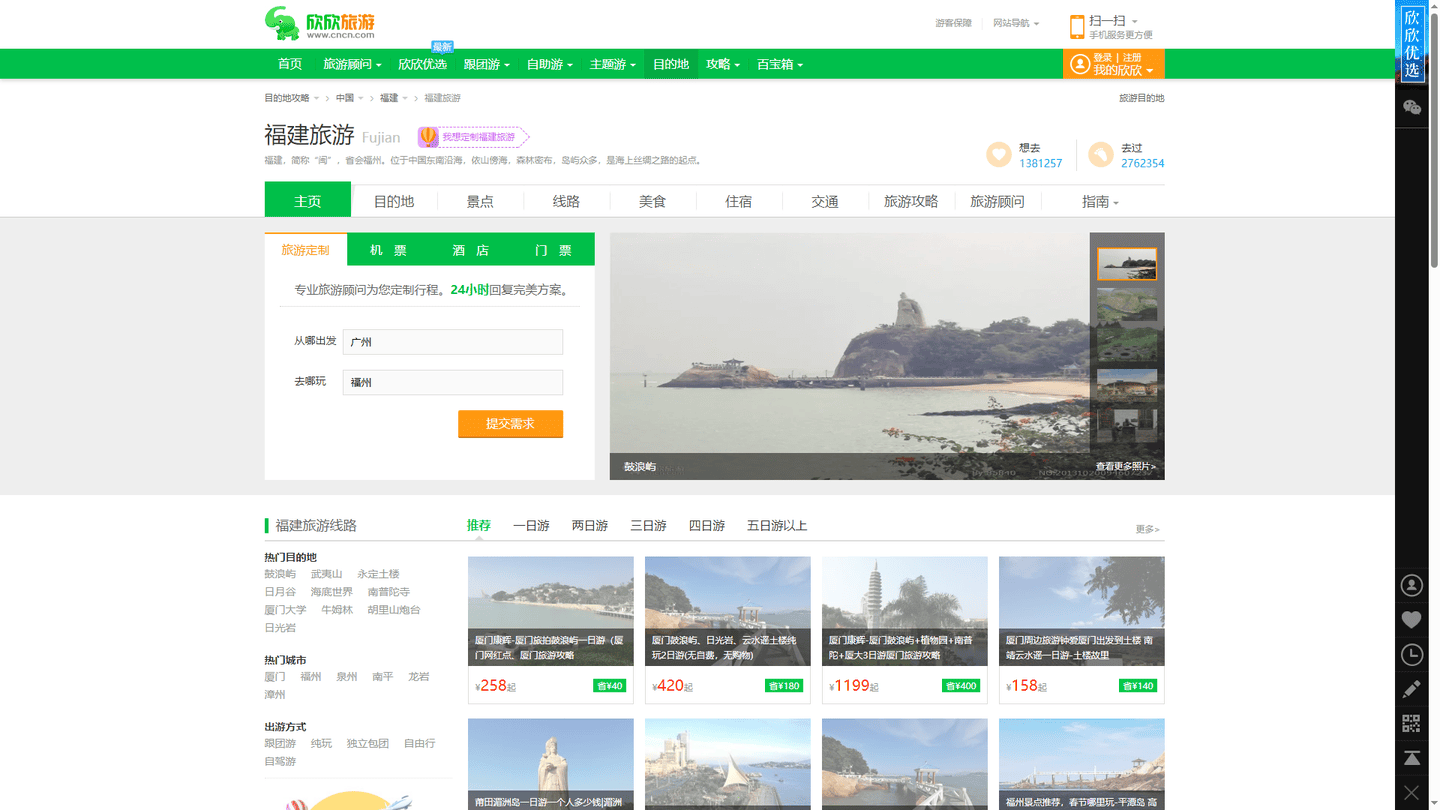
Task: Open the WeChat icon in right sidebar
Action: 1412,107
